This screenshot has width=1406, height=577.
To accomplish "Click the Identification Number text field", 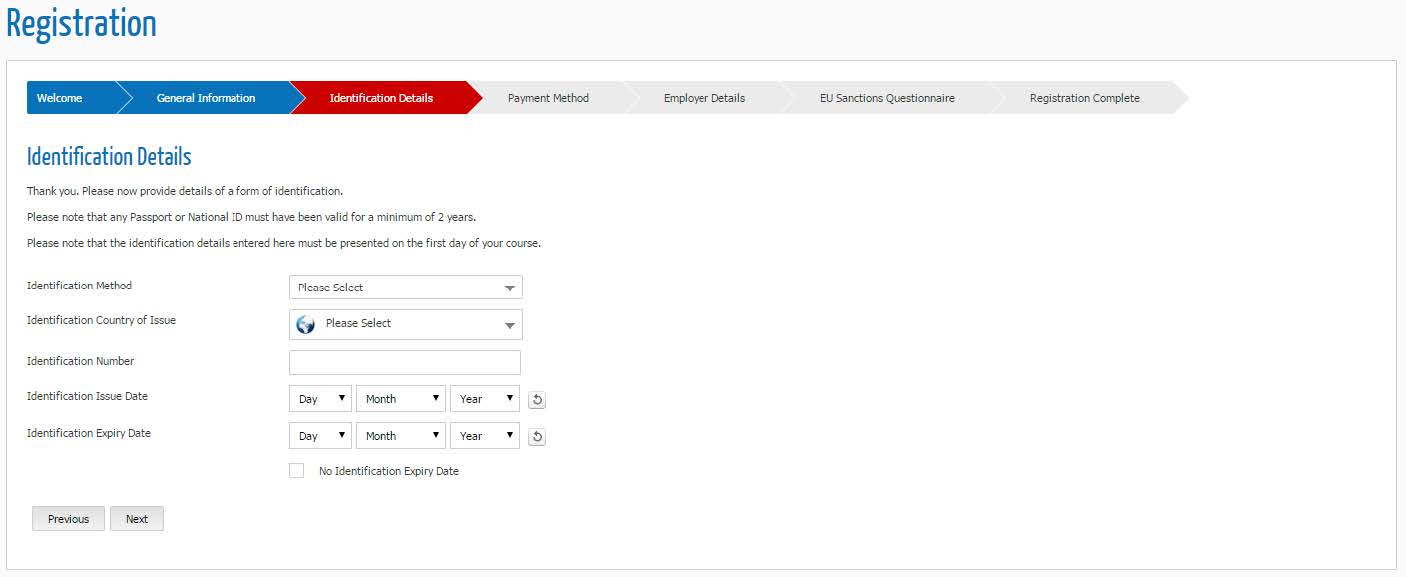I will (405, 362).
